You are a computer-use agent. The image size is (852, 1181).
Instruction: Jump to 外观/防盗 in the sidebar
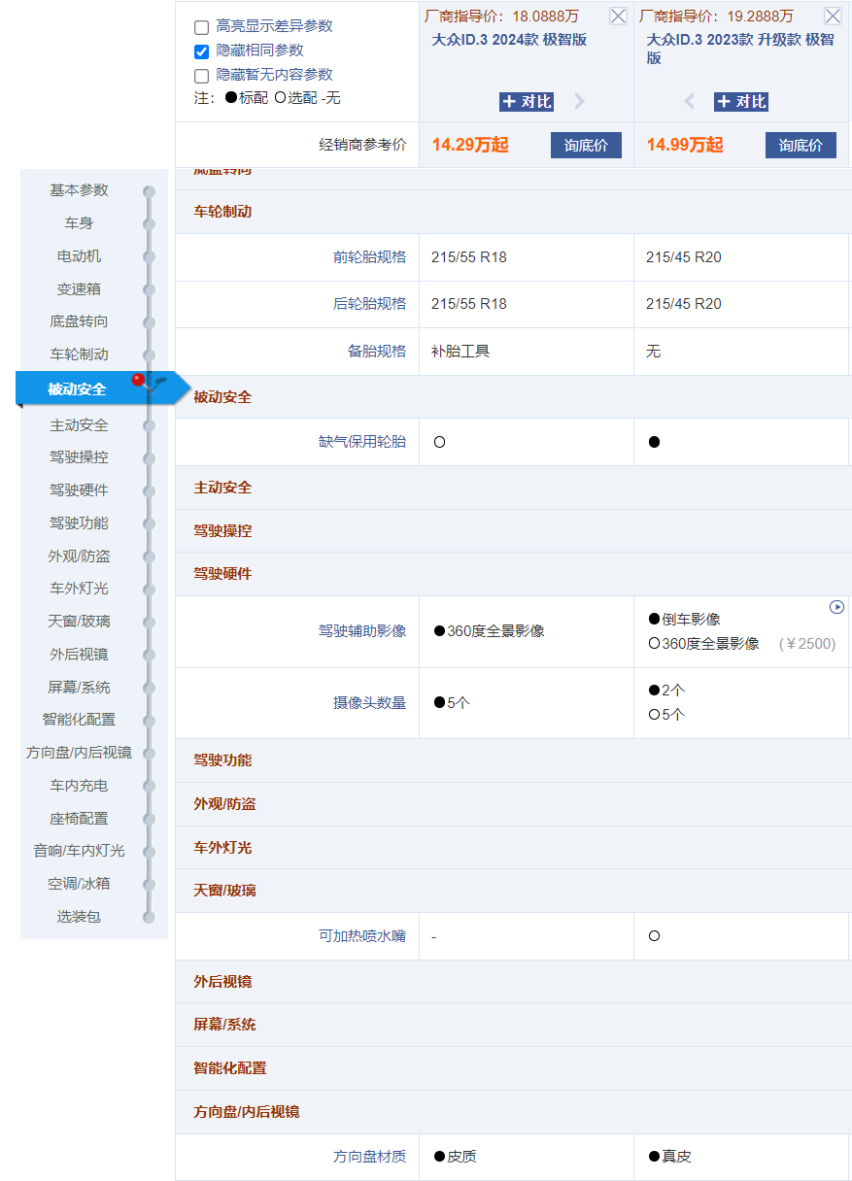79,557
